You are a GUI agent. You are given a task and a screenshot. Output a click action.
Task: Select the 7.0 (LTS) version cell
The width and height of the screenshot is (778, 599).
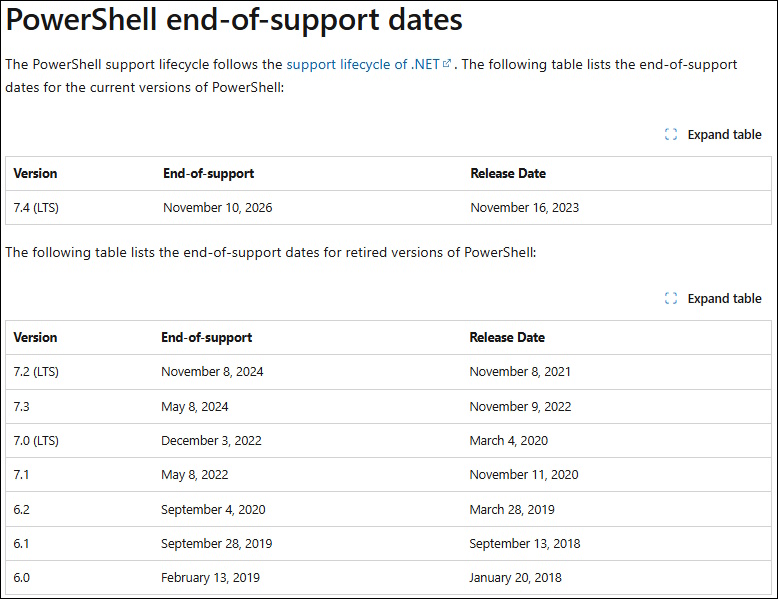(x=36, y=441)
